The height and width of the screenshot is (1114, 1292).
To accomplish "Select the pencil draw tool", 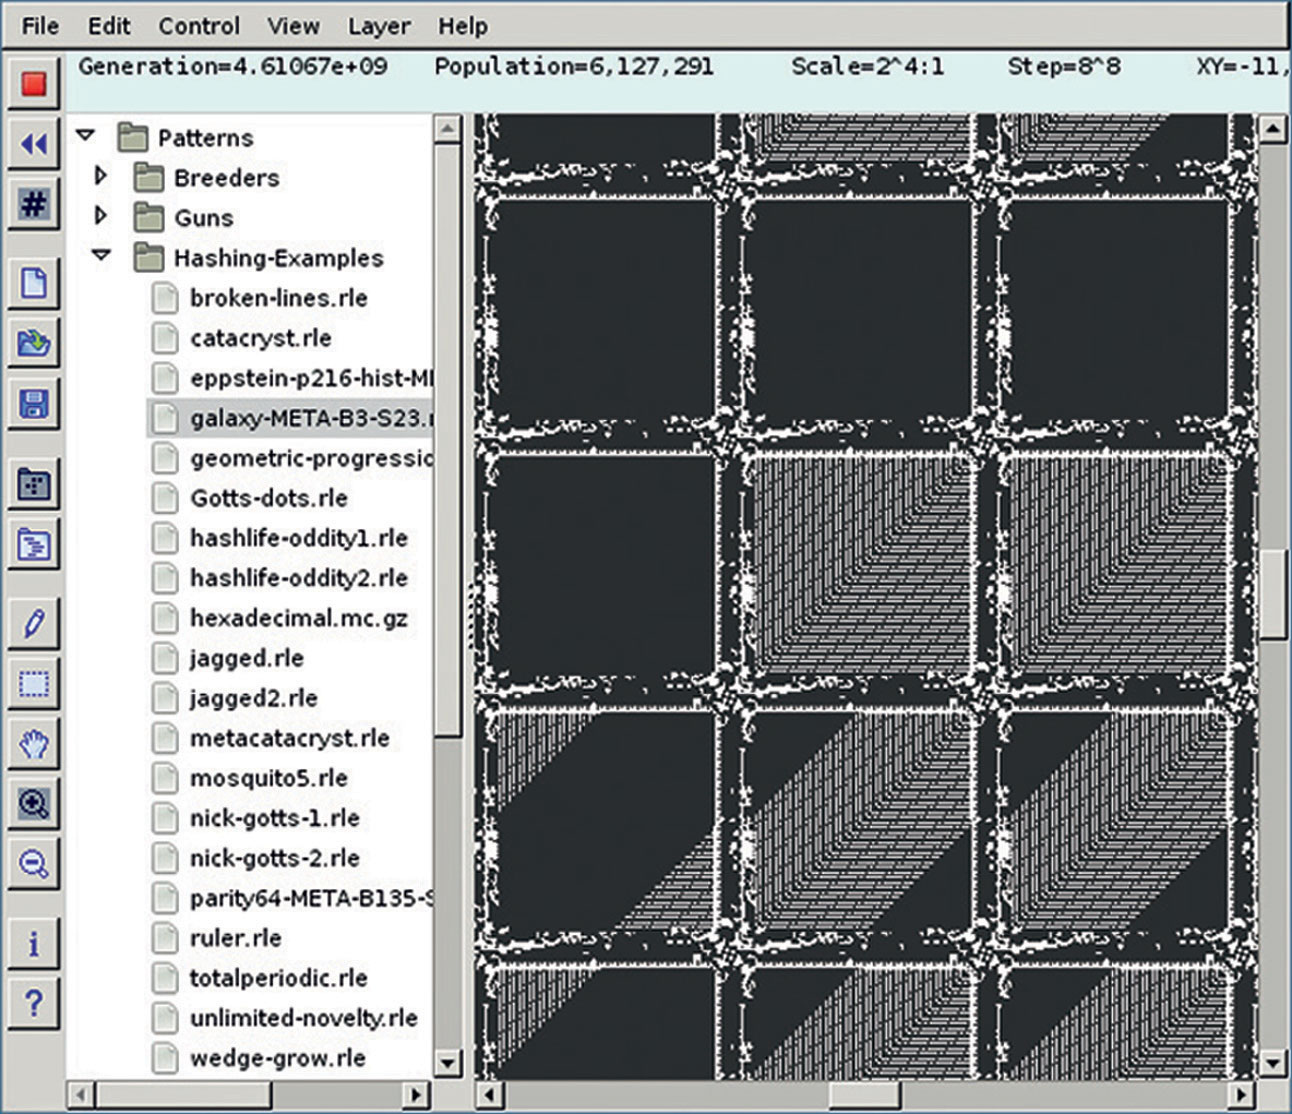I will tap(34, 625).
